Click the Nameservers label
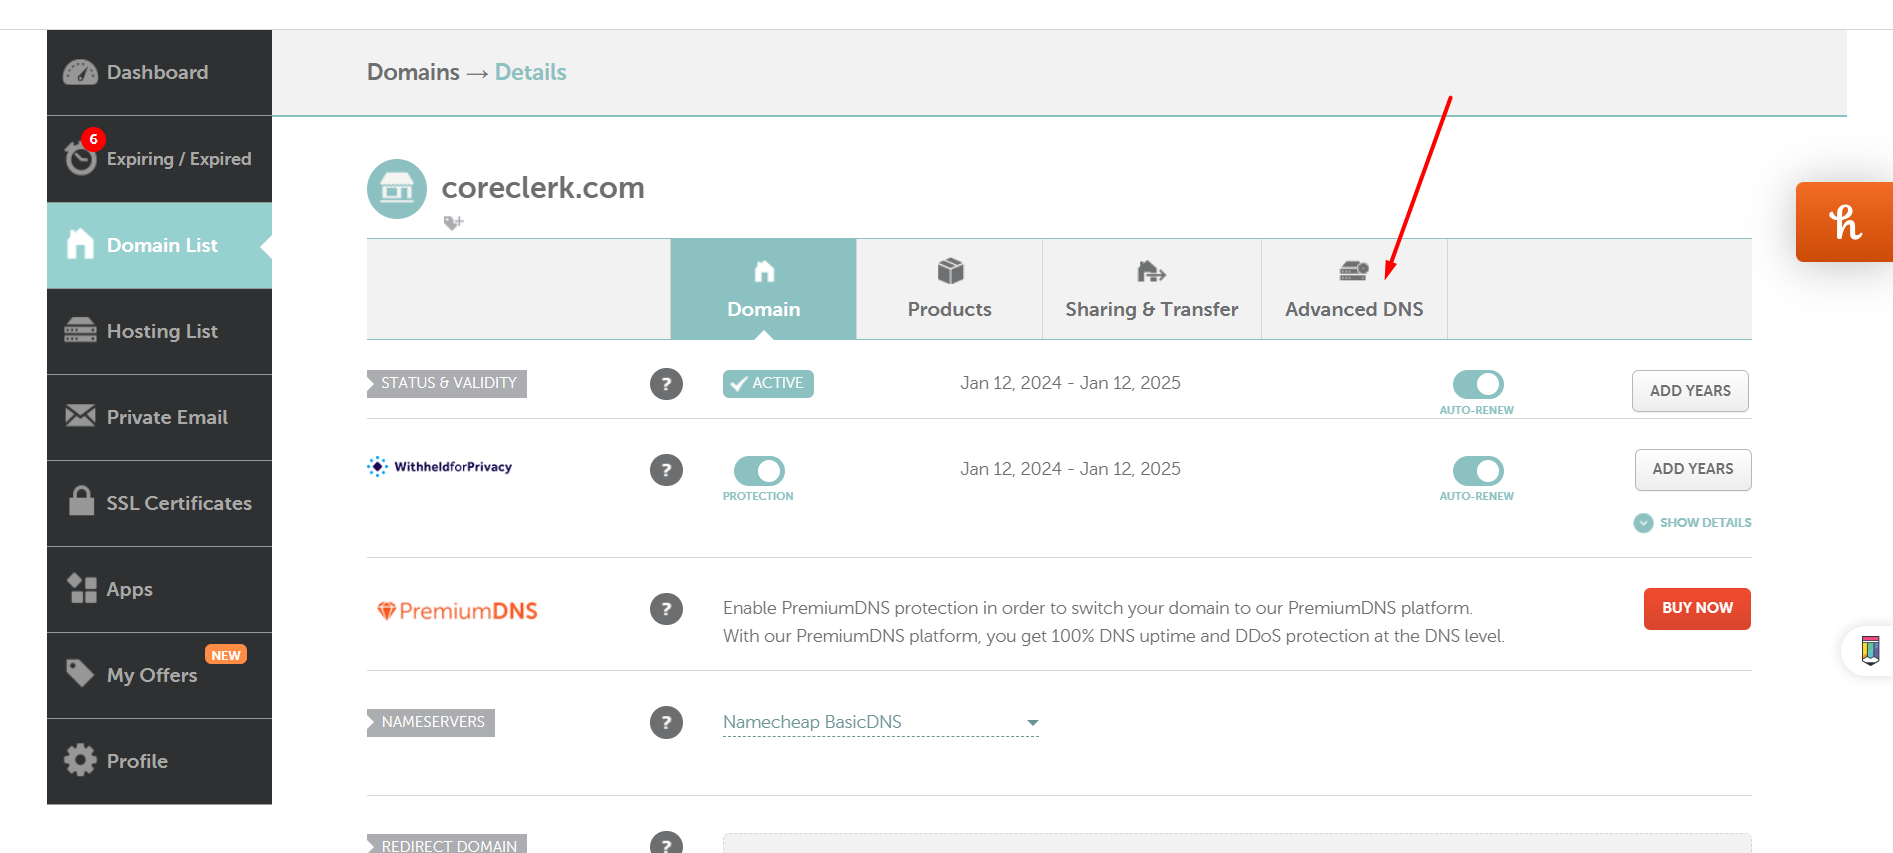 [x=432, y=722]
